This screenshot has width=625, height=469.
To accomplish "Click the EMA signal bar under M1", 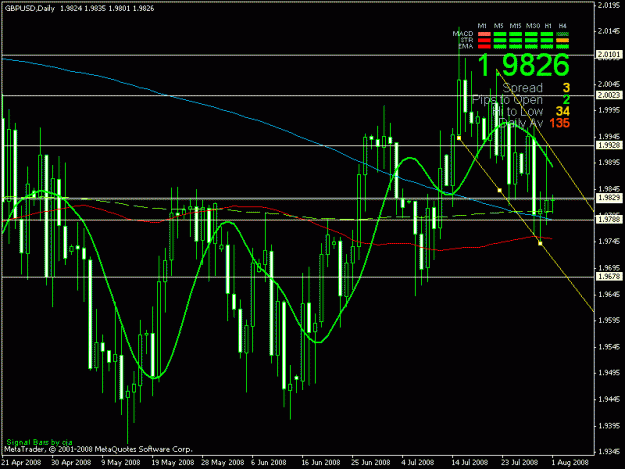I will tap(484, 46).
